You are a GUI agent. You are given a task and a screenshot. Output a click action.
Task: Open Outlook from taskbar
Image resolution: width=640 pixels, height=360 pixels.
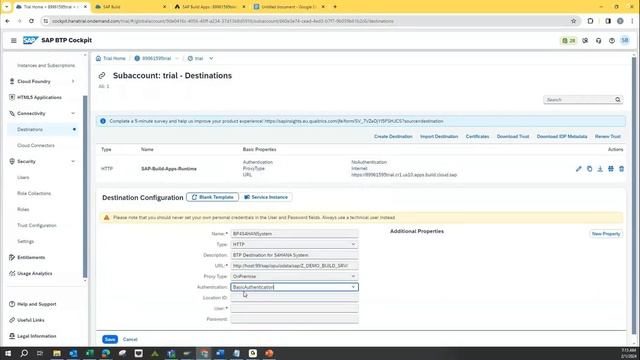point(73,353)
